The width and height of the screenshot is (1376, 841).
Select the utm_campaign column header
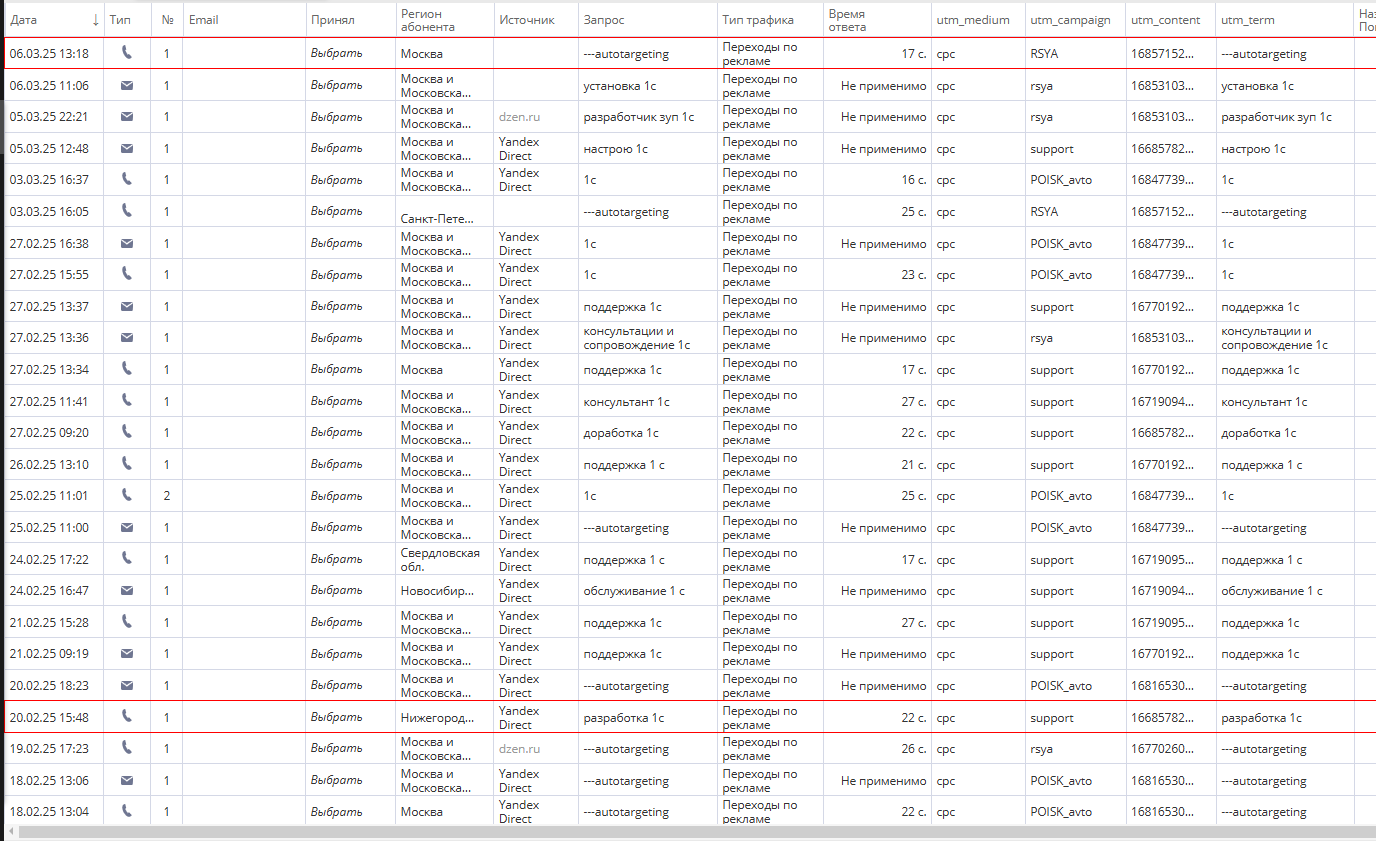coord(1070,20)
